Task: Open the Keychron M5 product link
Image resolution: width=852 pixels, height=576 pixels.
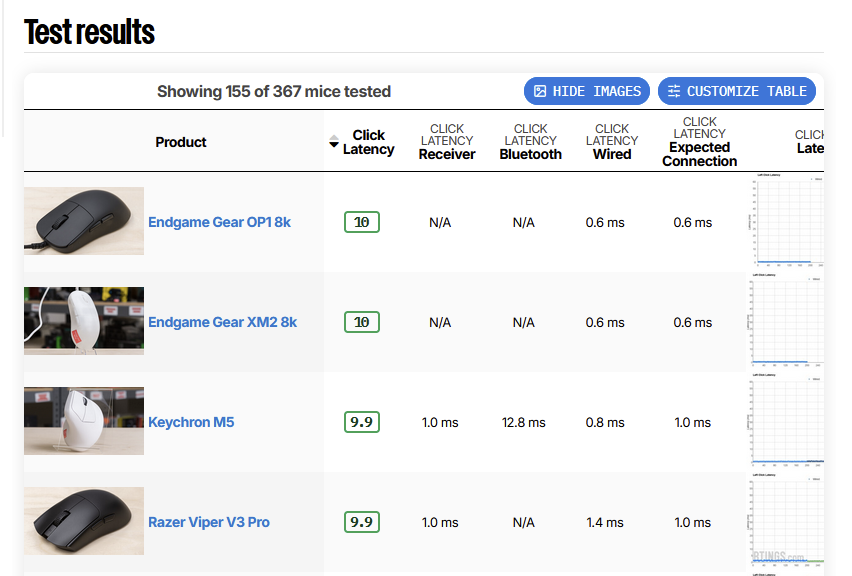Action: click(191, 422)
